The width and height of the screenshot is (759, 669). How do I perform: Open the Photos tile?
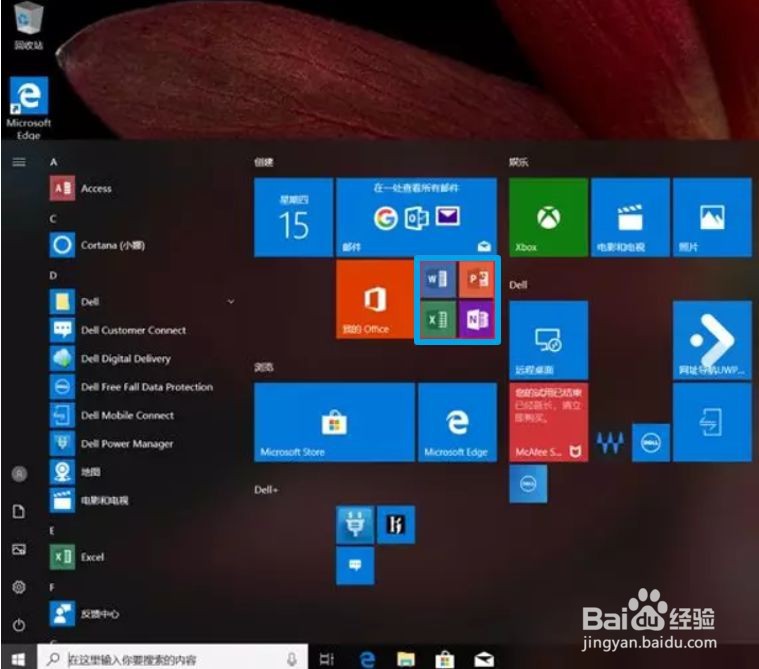(712, 217)
